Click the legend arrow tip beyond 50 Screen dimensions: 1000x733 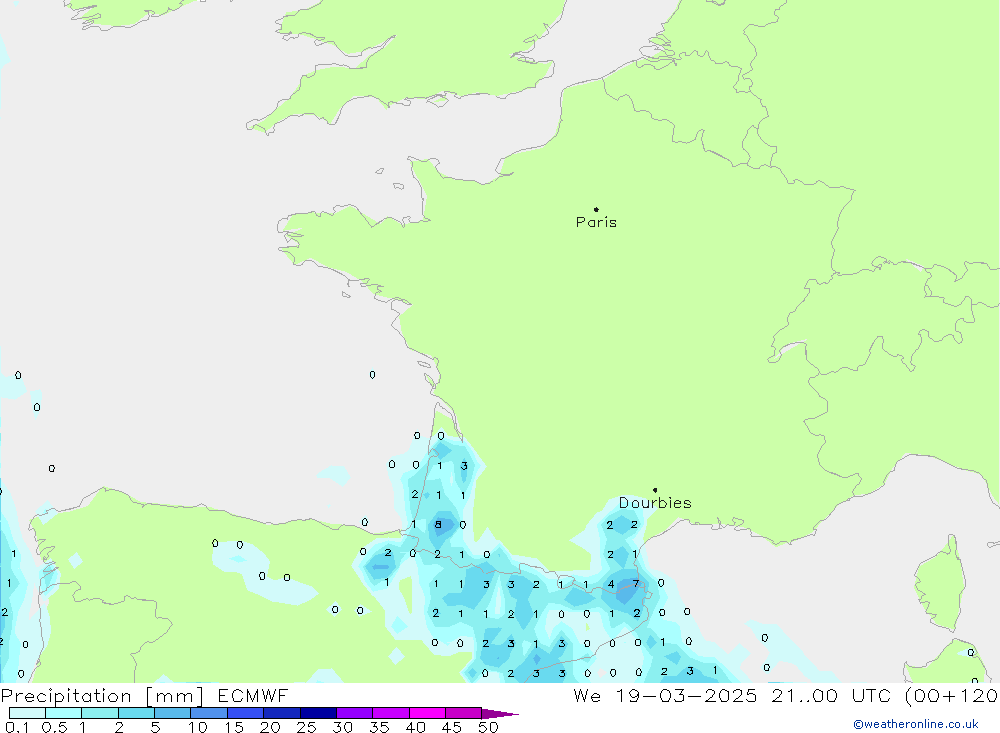tap(500, 714)
